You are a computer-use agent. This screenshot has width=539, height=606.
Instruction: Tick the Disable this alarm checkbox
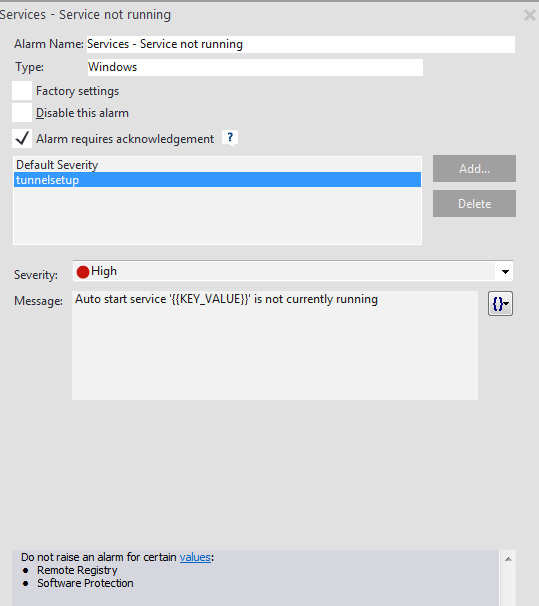22,113
